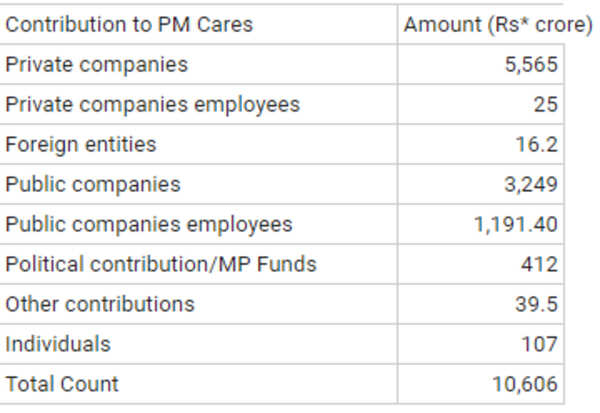Select the 412 amount cell
The image size is (600, 413).
540,265
